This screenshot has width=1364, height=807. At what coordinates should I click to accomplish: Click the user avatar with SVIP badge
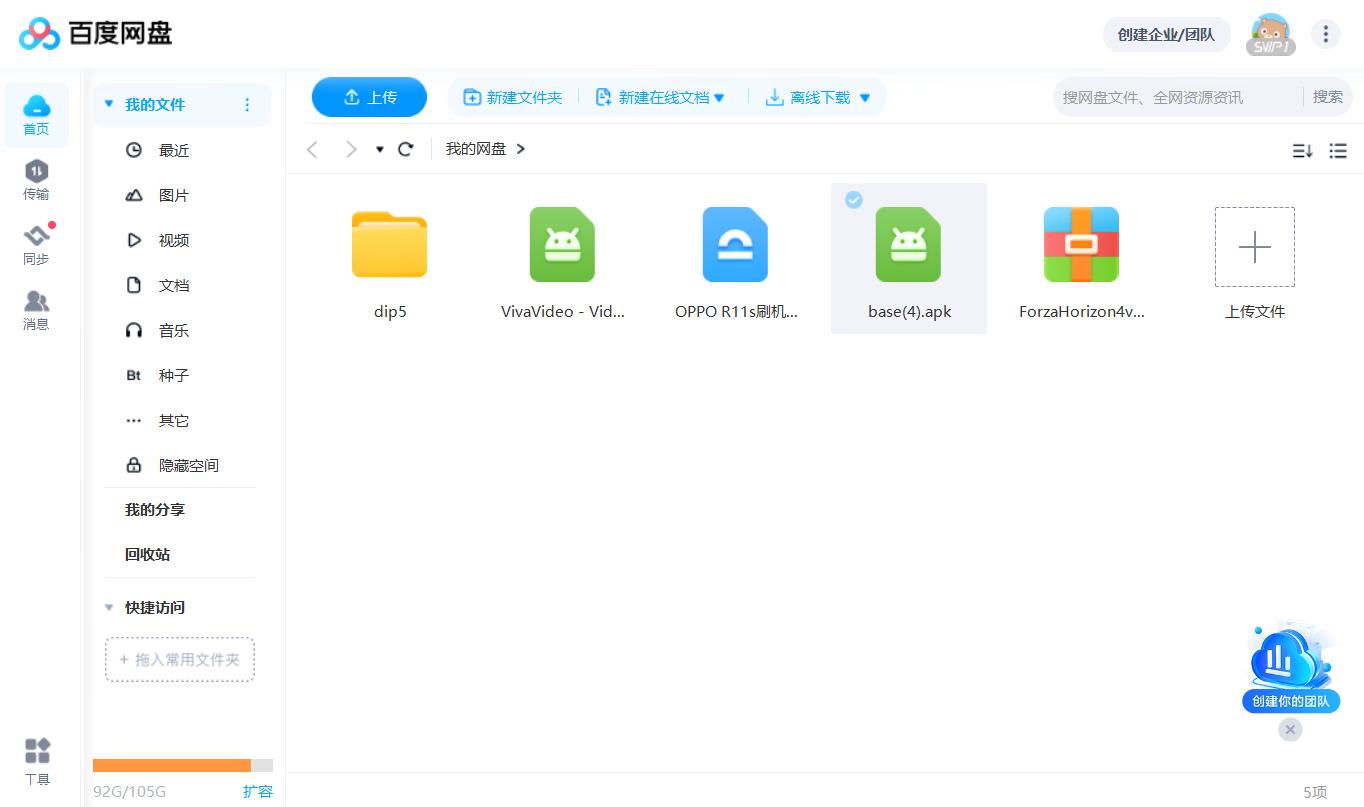pyautogui.click(x=1270, y=35)
